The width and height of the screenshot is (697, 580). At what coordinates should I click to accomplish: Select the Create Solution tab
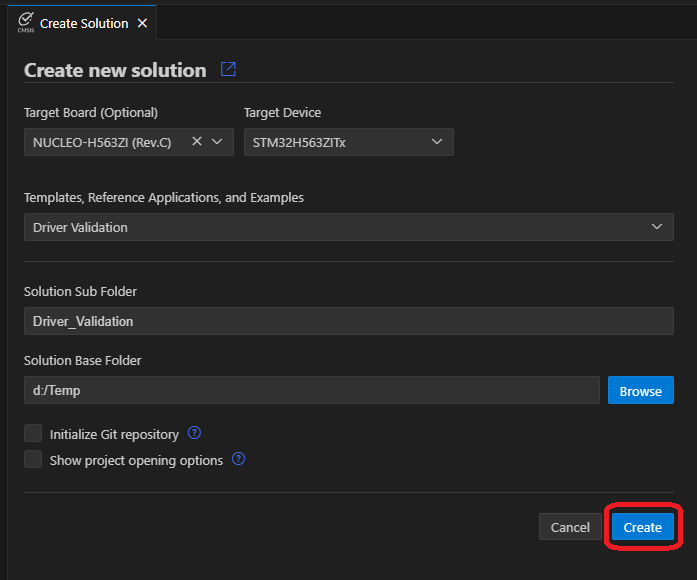[84, 23]
